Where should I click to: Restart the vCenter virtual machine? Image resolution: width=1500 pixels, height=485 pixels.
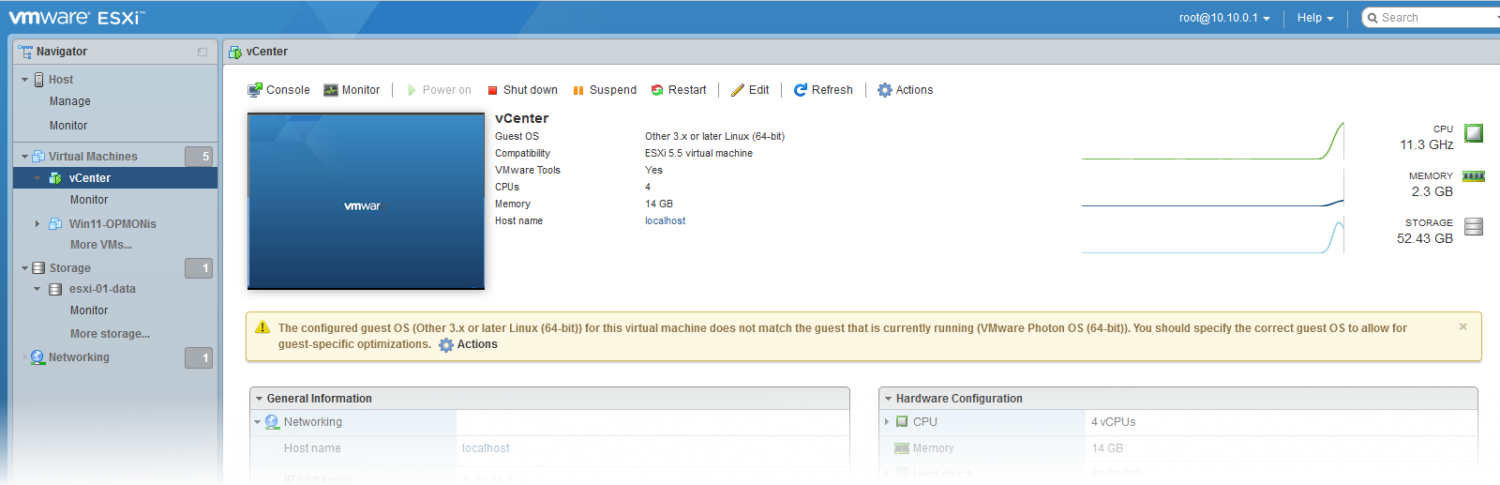[x=678, y=90]
